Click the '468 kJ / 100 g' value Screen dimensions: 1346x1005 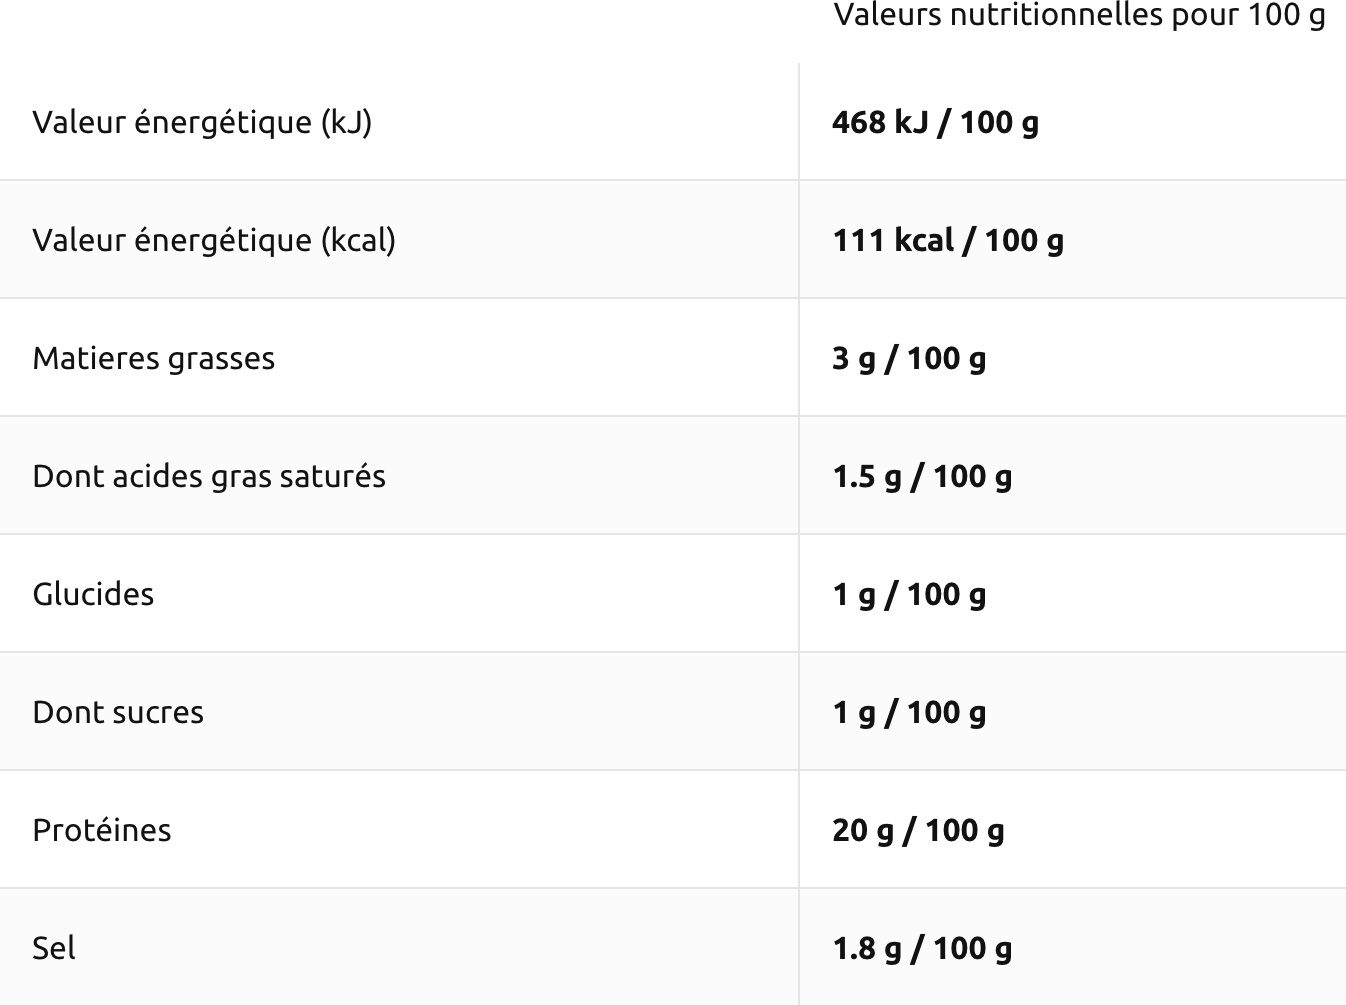coord(935,122)
